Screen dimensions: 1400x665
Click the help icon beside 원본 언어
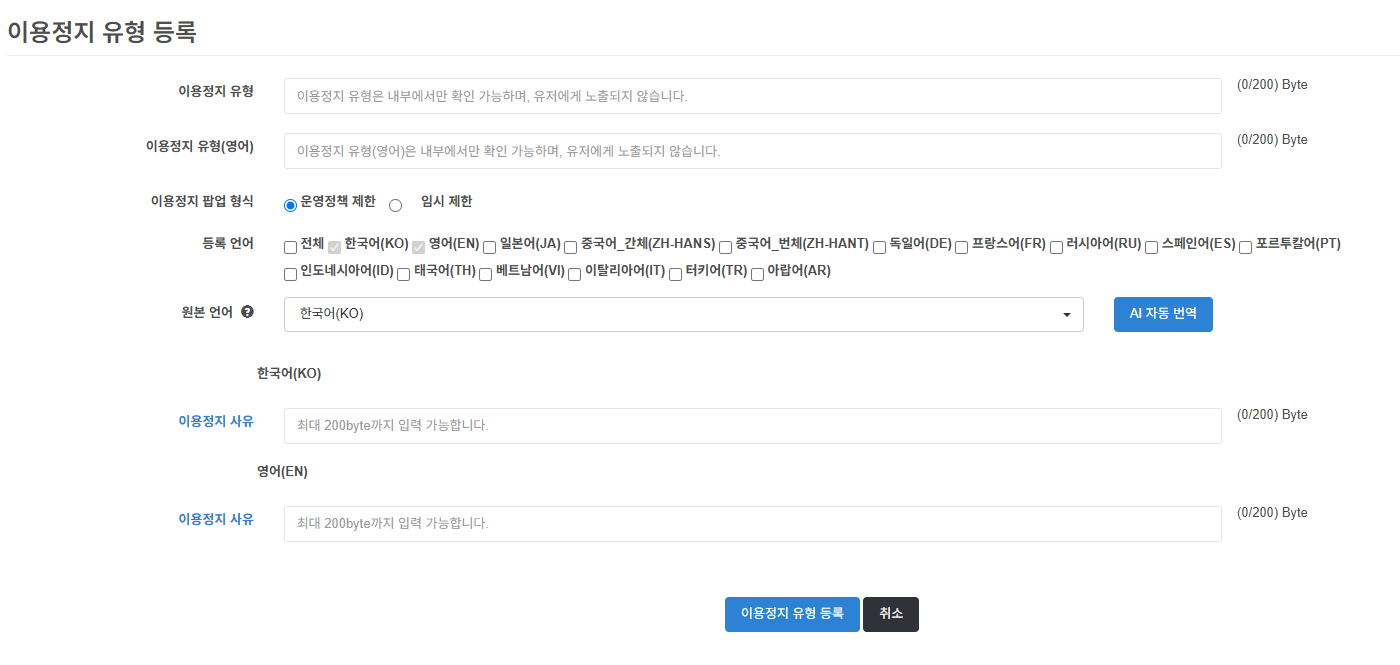click(247, 312)
